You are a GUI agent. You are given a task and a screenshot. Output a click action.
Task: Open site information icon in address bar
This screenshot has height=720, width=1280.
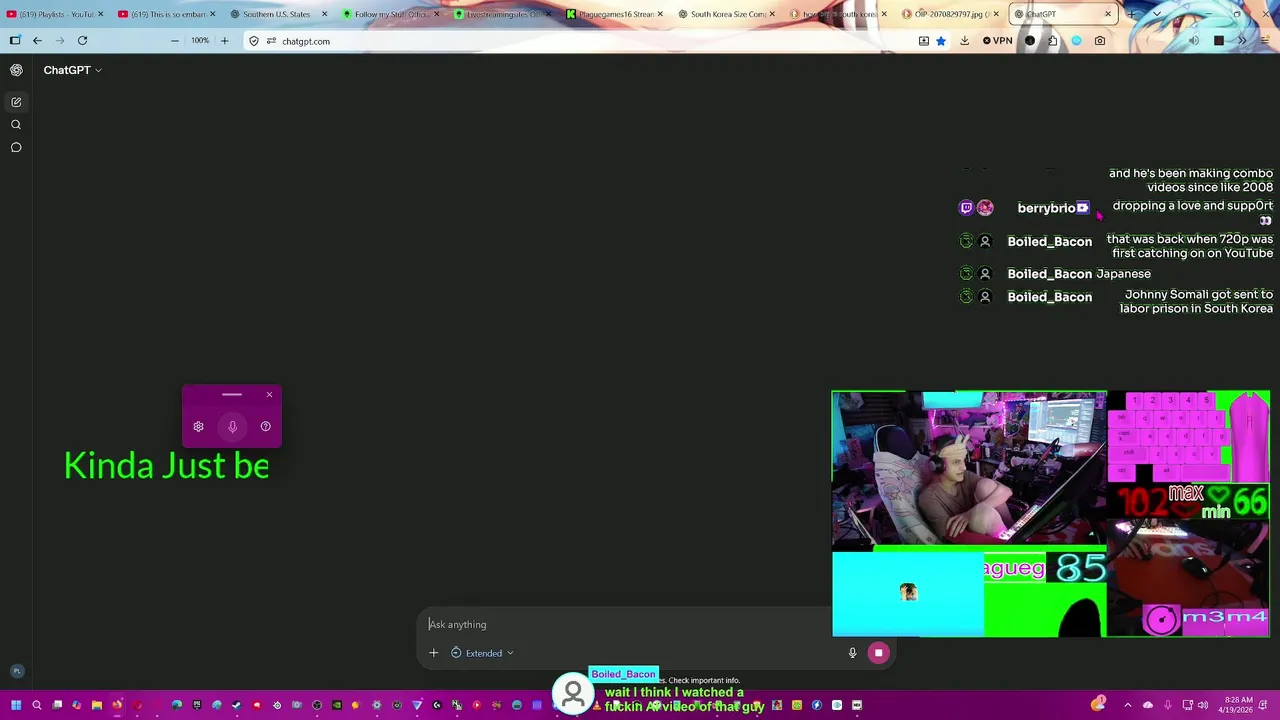(271, 41)
